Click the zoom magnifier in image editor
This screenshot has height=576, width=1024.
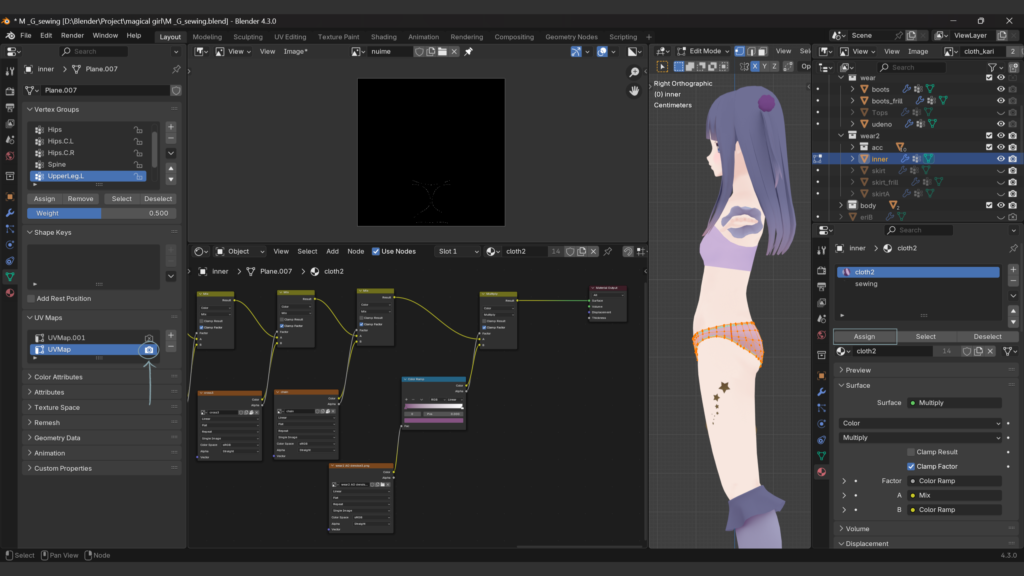click(634, 73)
